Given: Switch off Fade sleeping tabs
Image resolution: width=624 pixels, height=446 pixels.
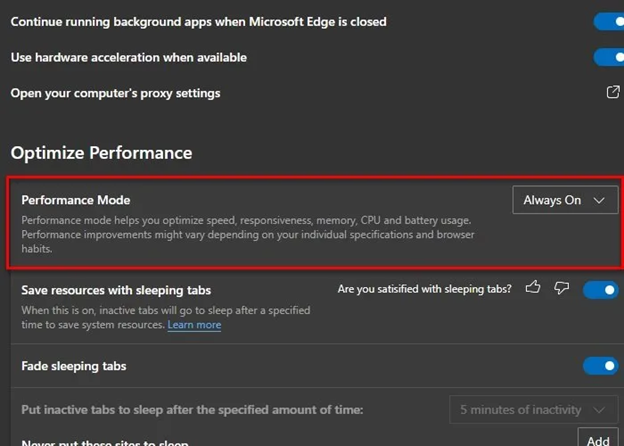Looking at the screenshot, I should pos(601,366).
